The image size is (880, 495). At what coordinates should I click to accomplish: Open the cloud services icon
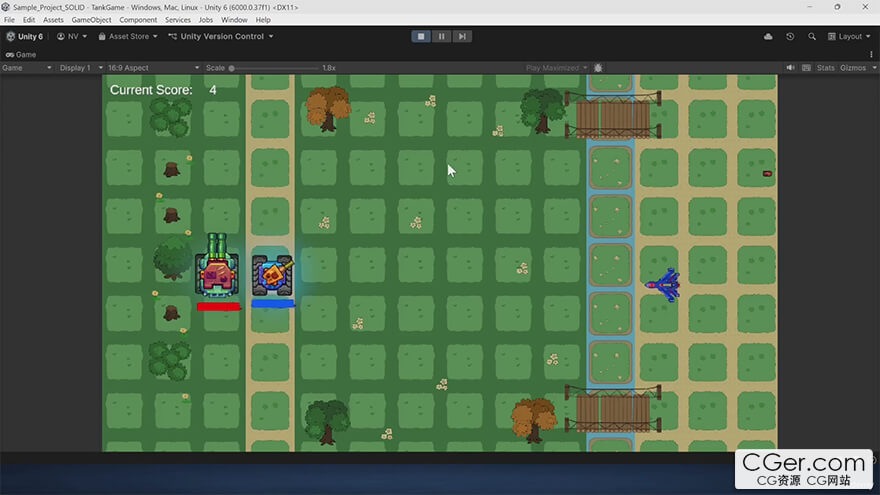[x=768, y=37]
